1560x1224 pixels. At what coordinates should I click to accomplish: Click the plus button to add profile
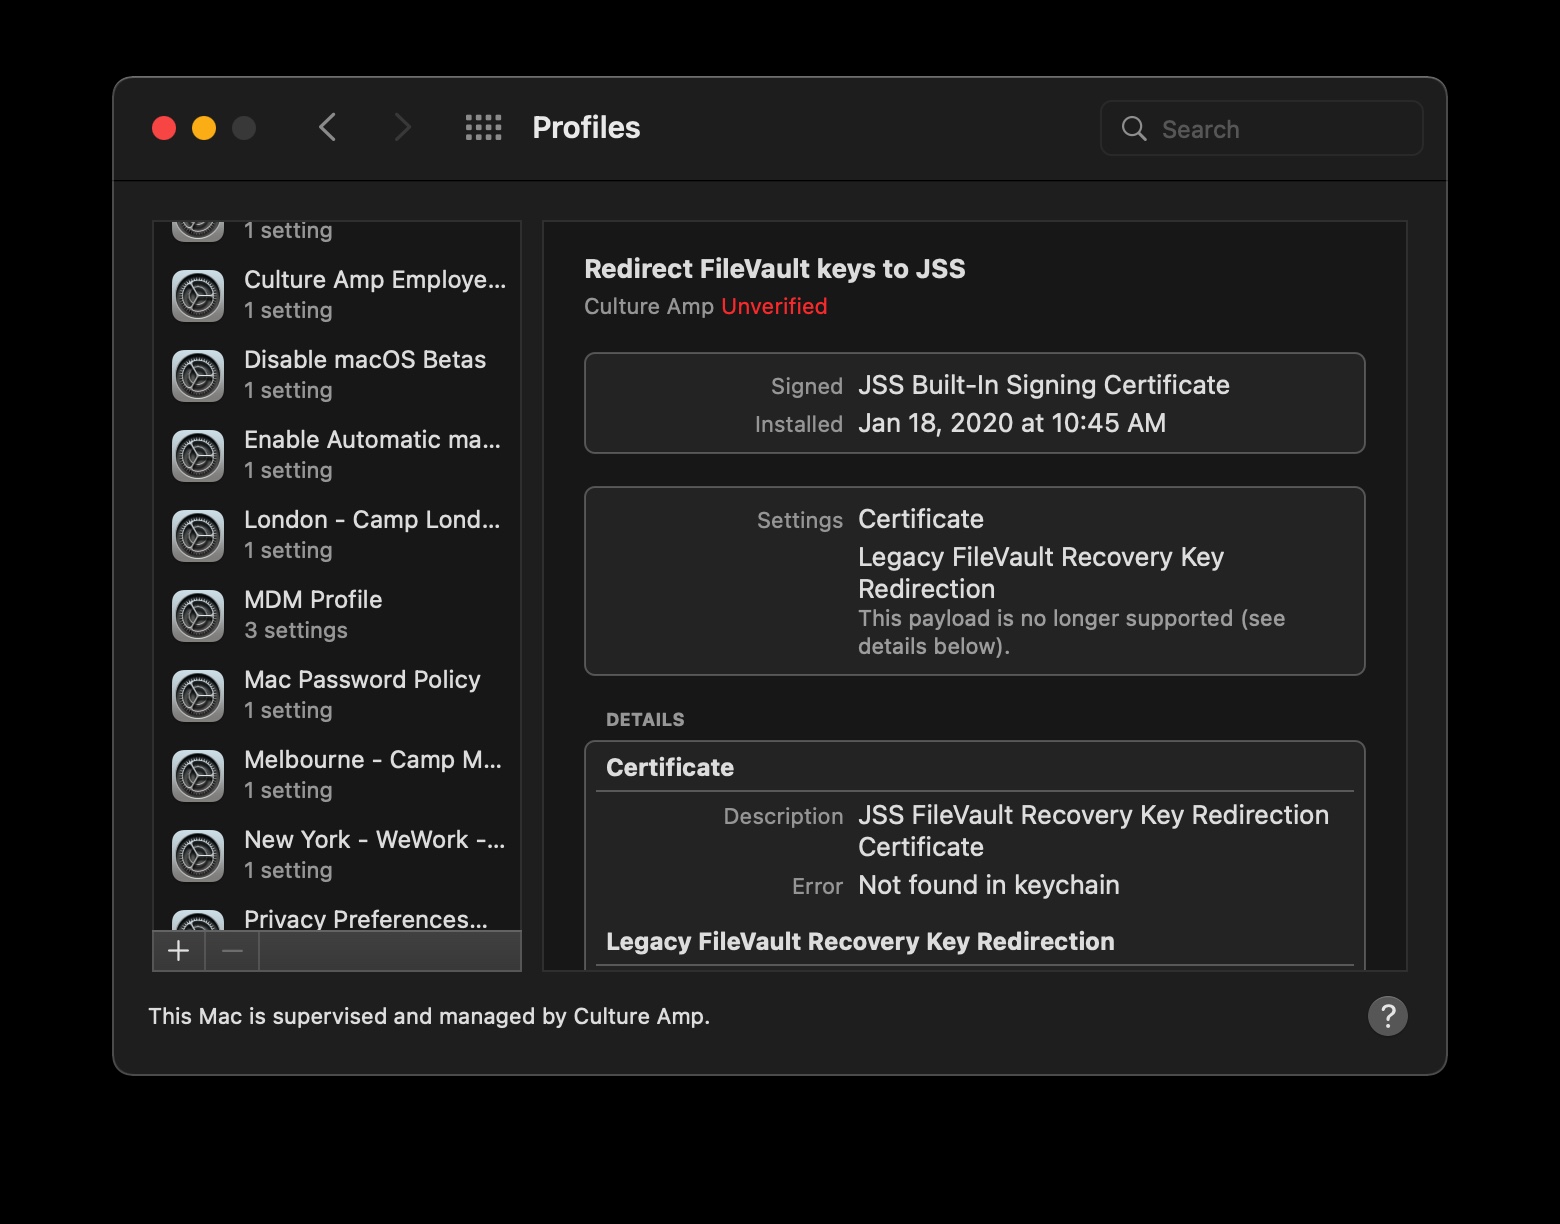coord(179,951)
